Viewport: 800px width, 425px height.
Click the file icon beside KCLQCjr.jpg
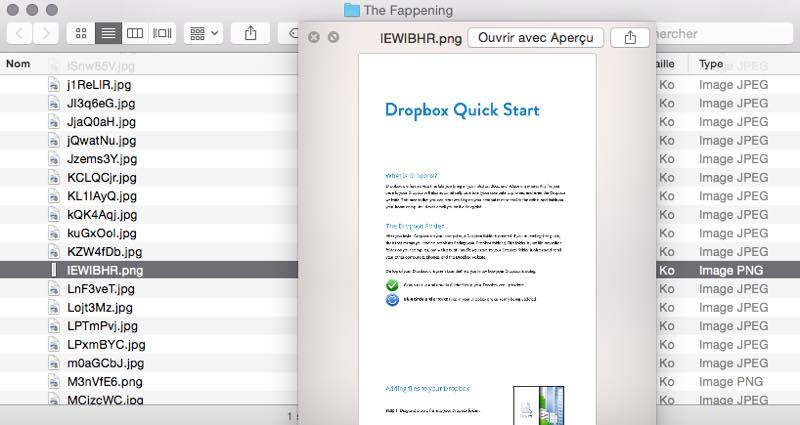[54, 178]
